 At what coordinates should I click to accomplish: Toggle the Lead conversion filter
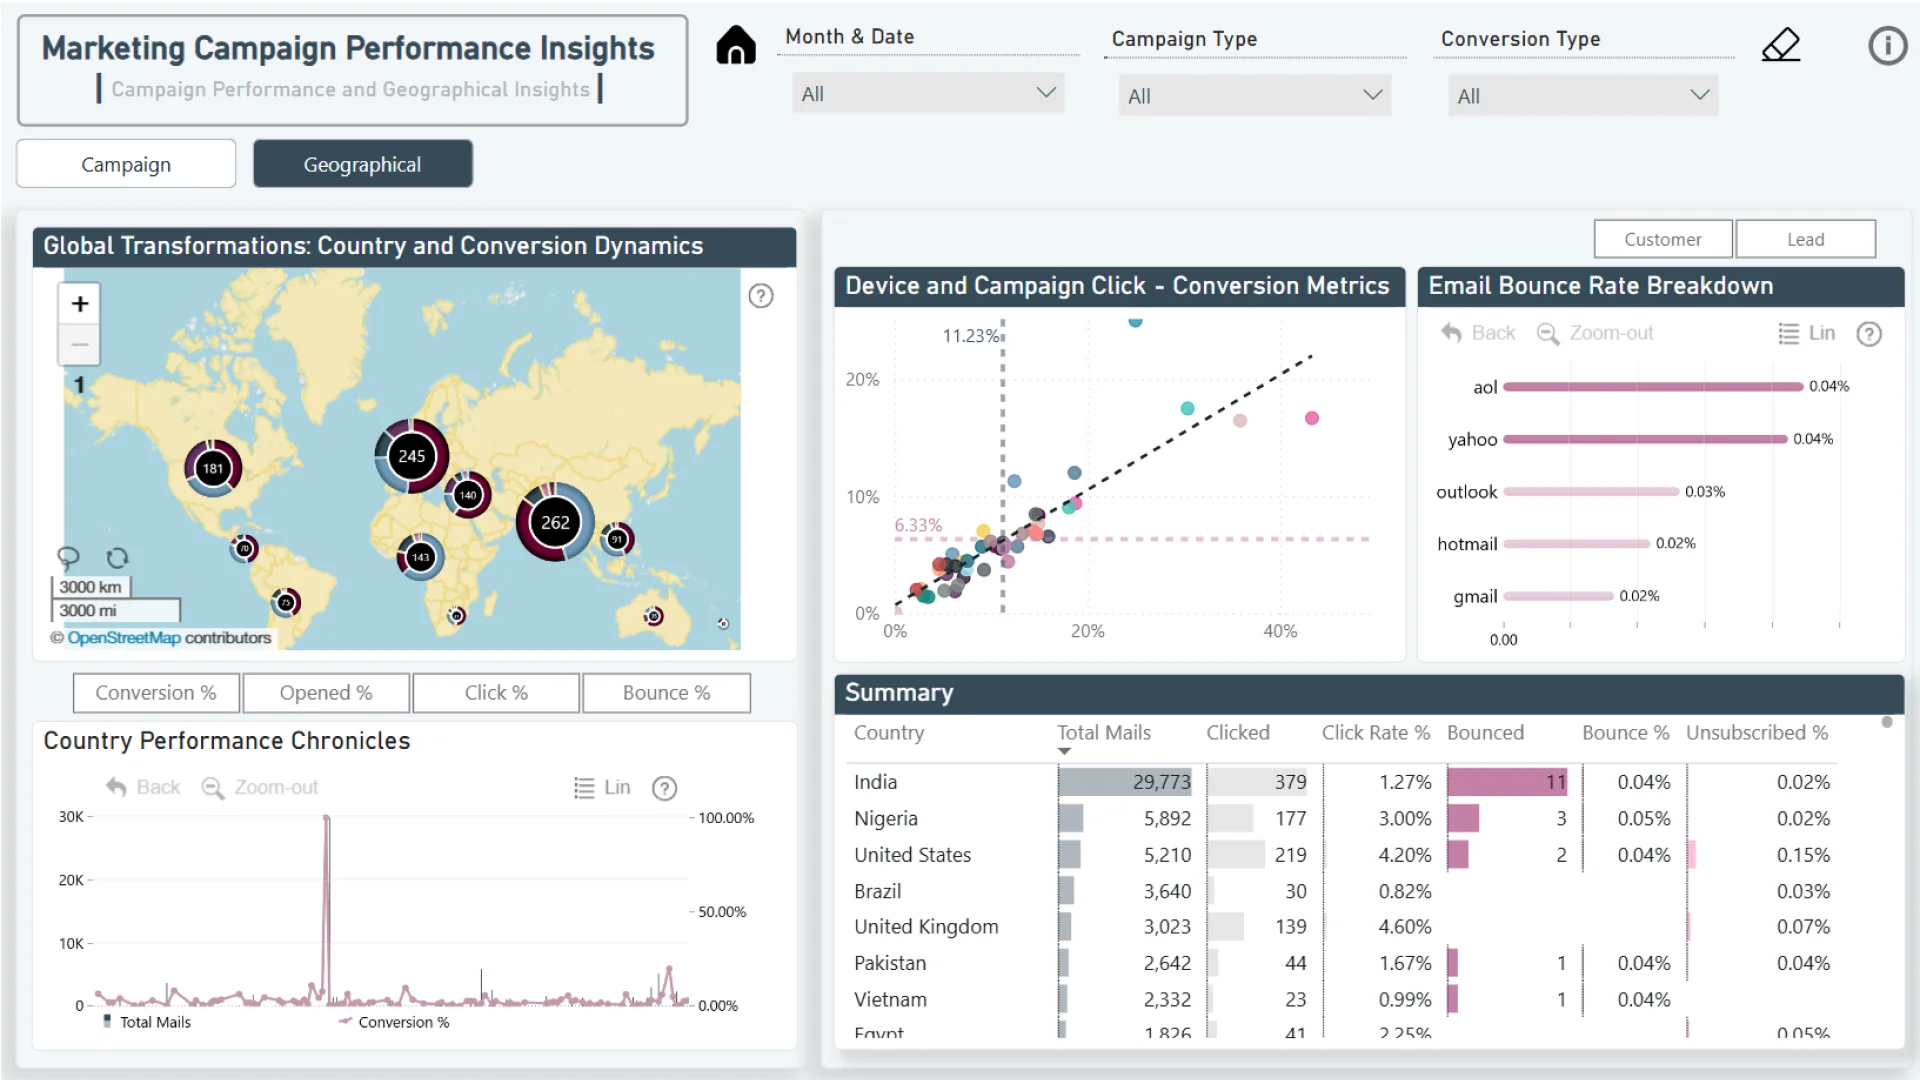click(x=1805, y=239)
